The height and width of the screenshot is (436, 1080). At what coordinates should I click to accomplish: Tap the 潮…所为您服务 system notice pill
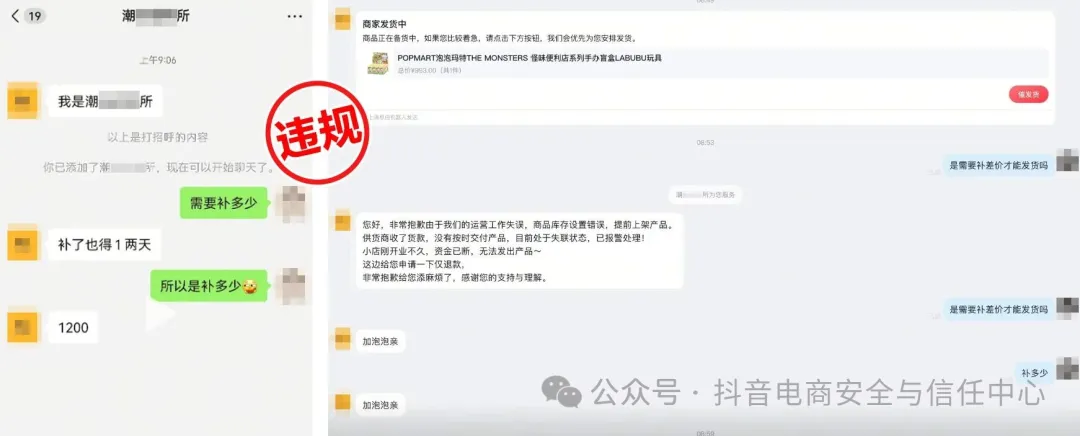coord(705,195)
